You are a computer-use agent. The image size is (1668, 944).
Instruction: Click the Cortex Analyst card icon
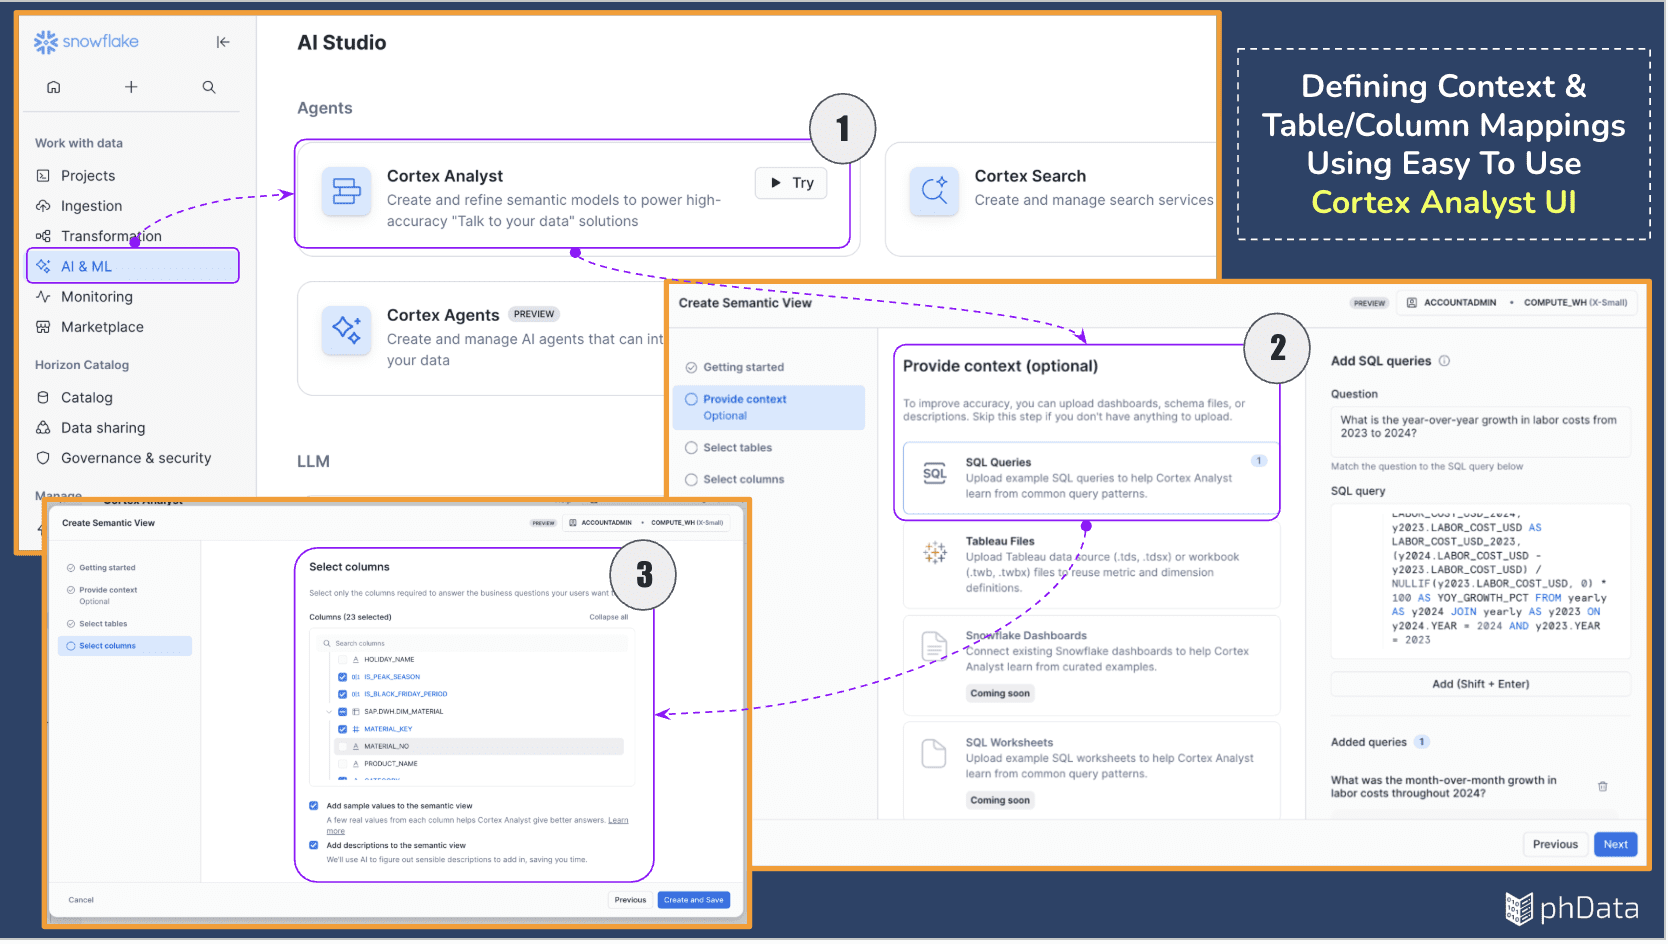click(347, 191)
